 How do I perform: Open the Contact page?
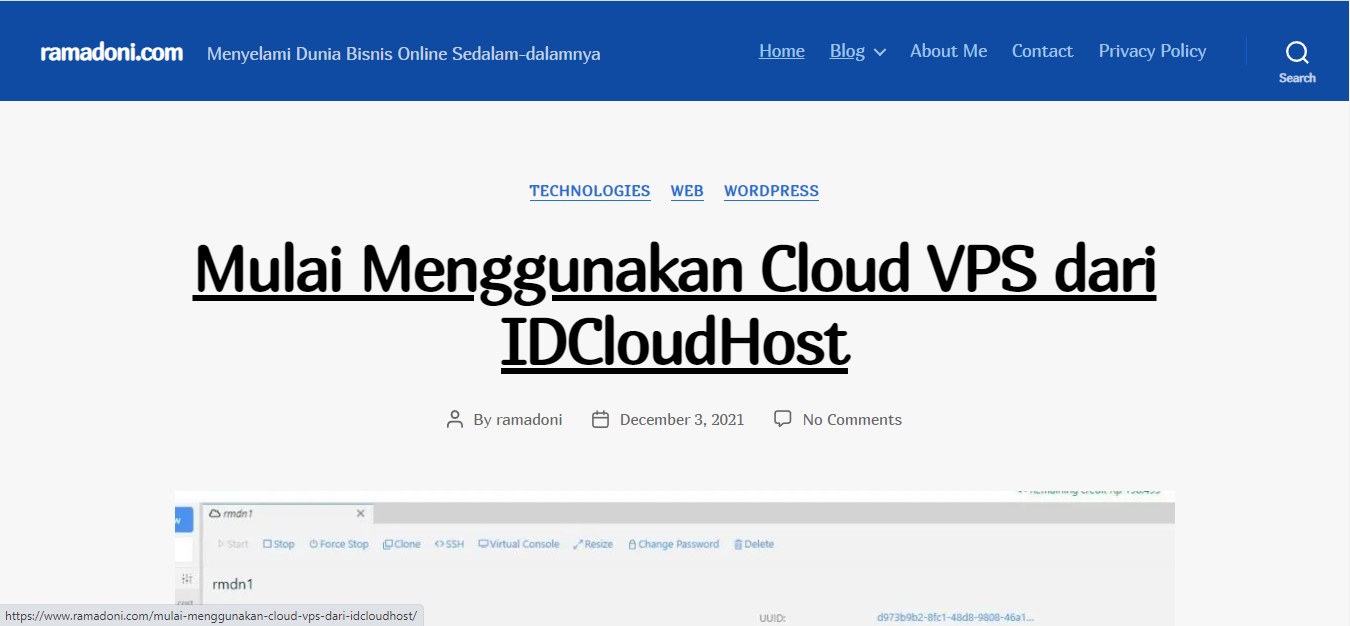(1042, 51)
